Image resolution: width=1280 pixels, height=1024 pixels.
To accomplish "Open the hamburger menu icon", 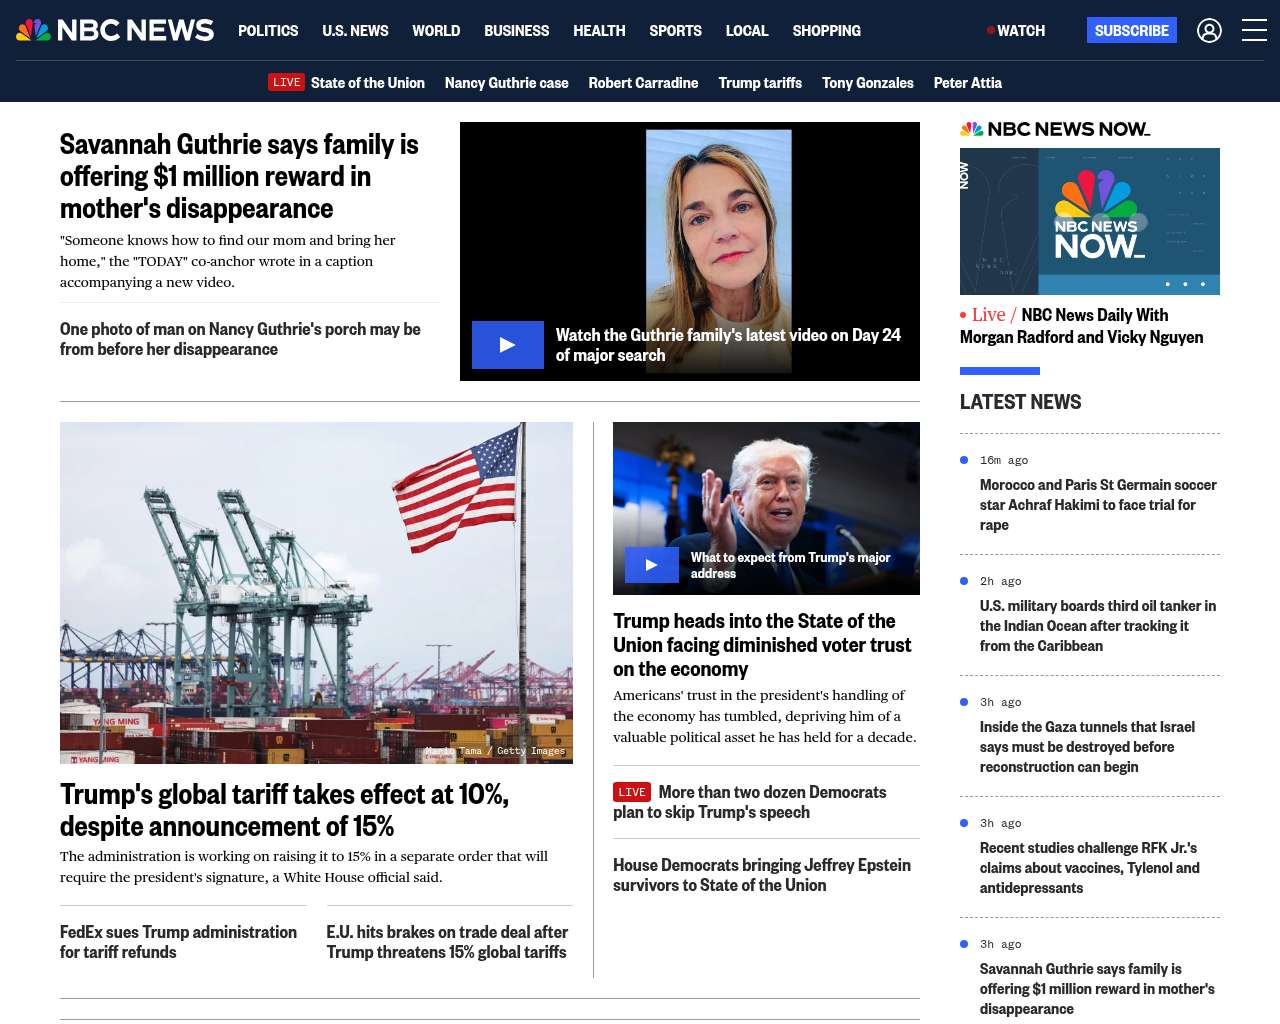I will (1254, 31).
